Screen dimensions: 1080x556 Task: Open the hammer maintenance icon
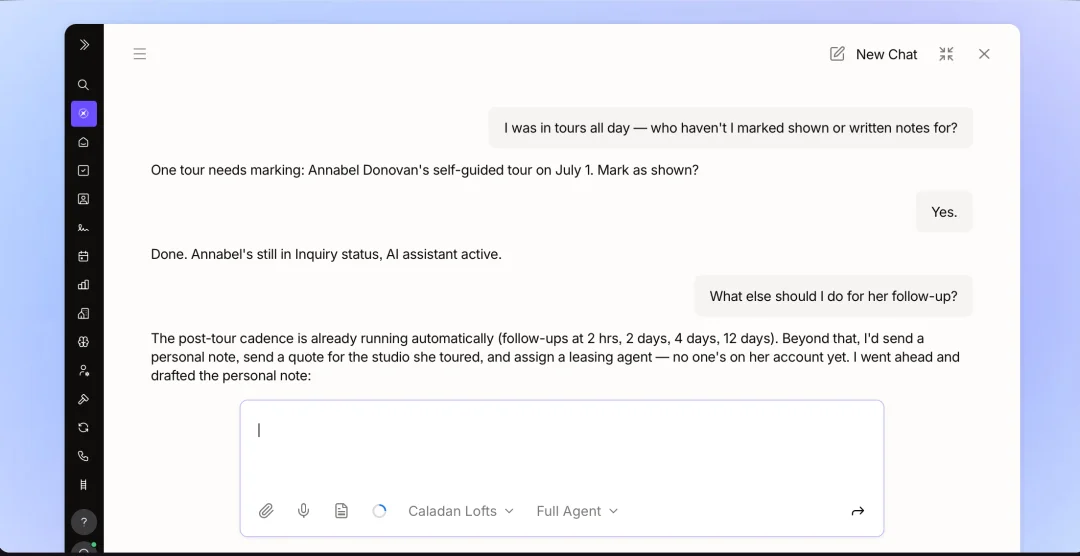point(83,399)
